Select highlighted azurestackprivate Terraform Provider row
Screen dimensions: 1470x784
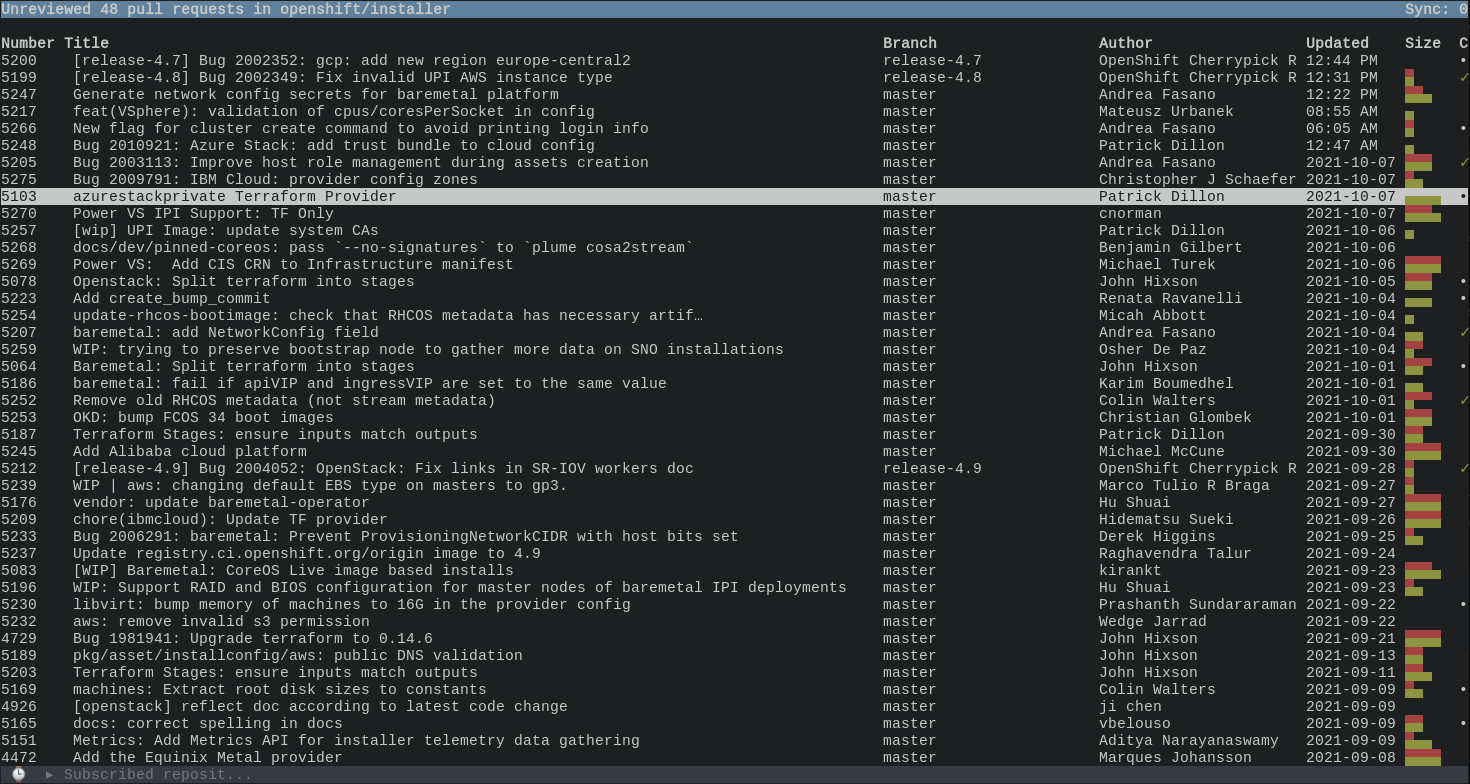(x=735, y=196)
